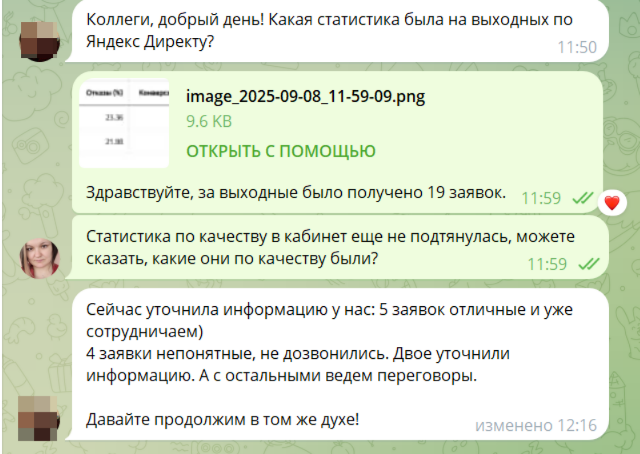The height and width of the screenshot is (454, 640).
Task: Click 11:59 timestamp on the file message
Action: point(541,198)
